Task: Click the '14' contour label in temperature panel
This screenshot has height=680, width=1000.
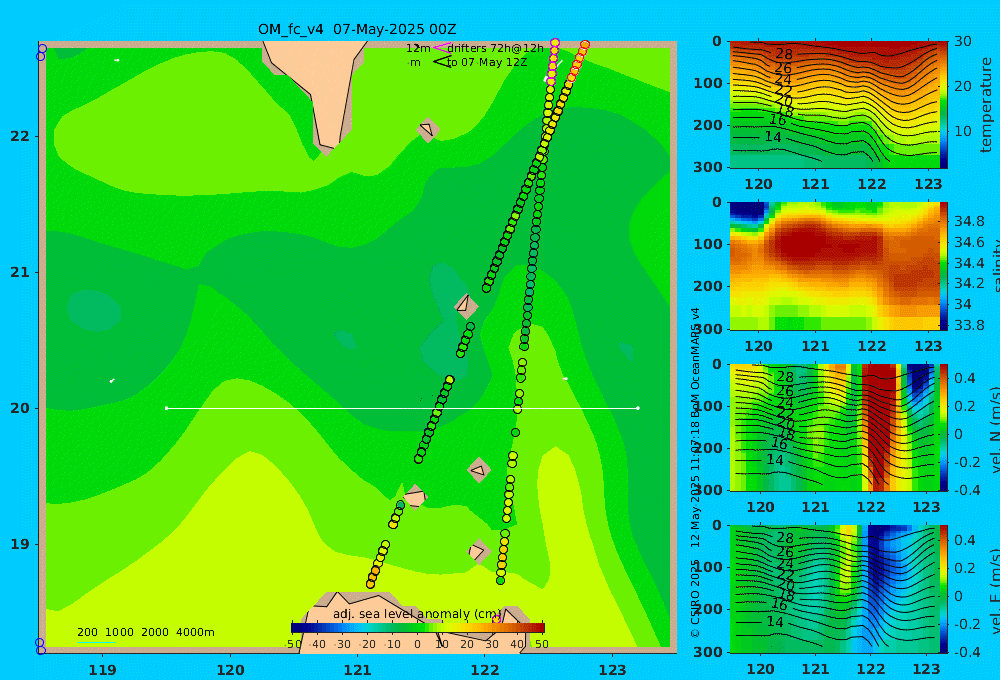Action: [x=773, y=137]
